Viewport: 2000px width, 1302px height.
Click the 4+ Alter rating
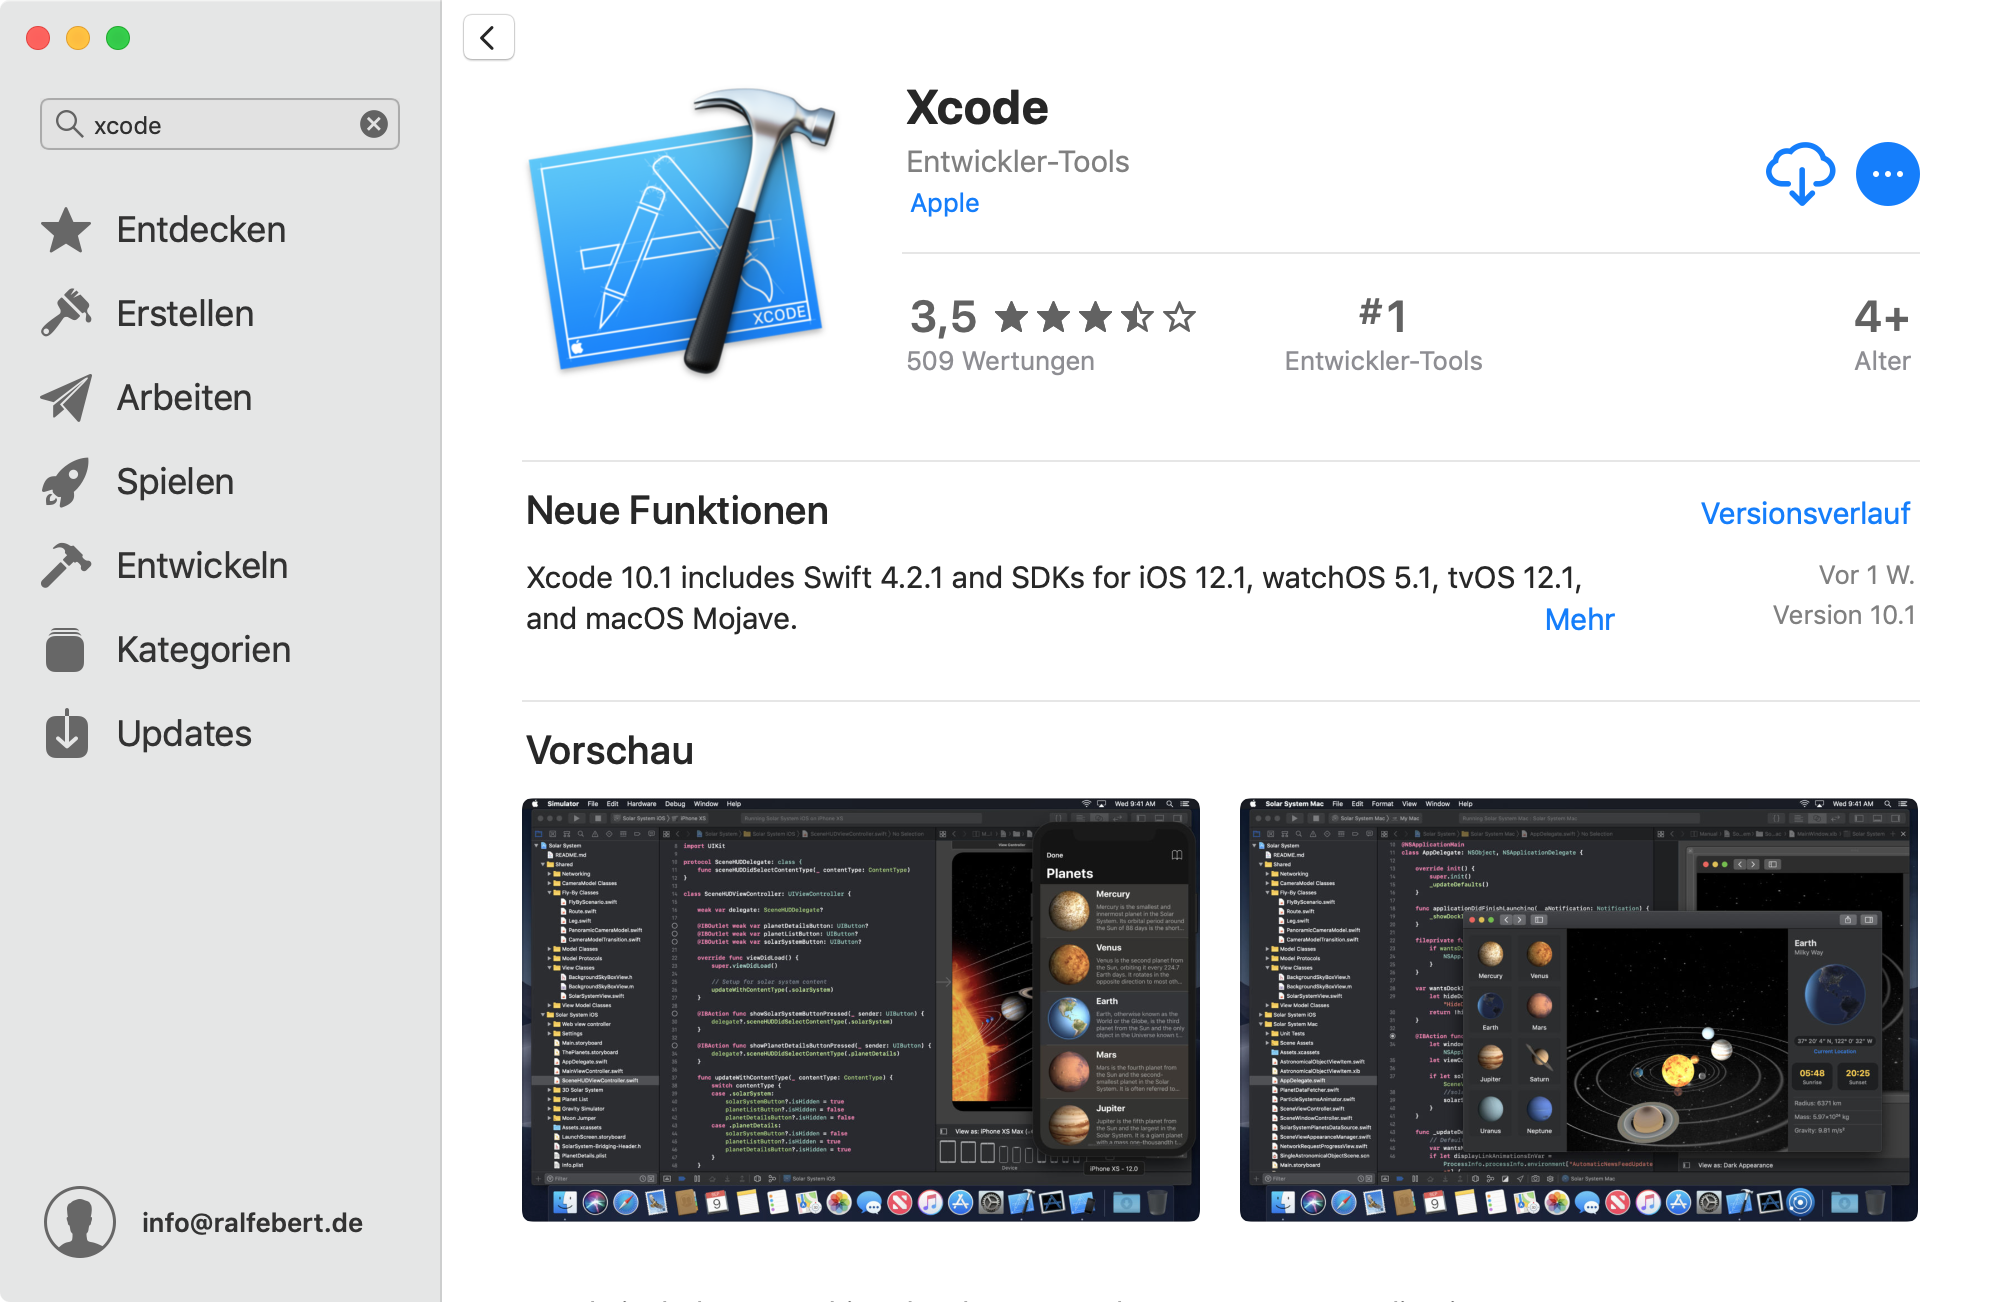point(1882,335)
